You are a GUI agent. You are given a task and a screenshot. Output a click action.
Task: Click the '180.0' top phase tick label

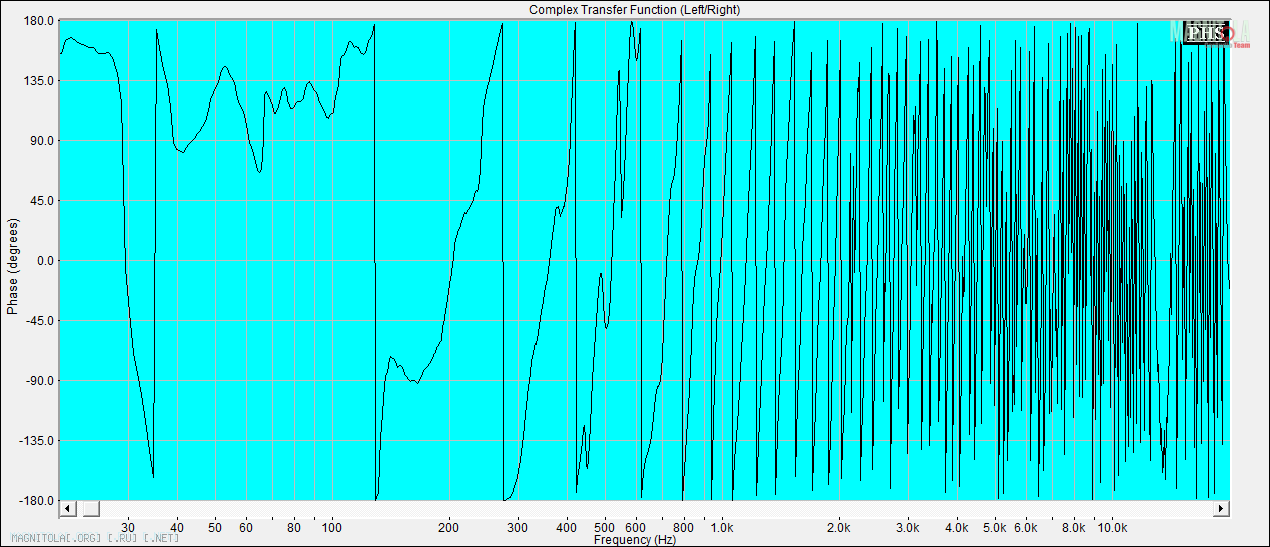point(39,21)
